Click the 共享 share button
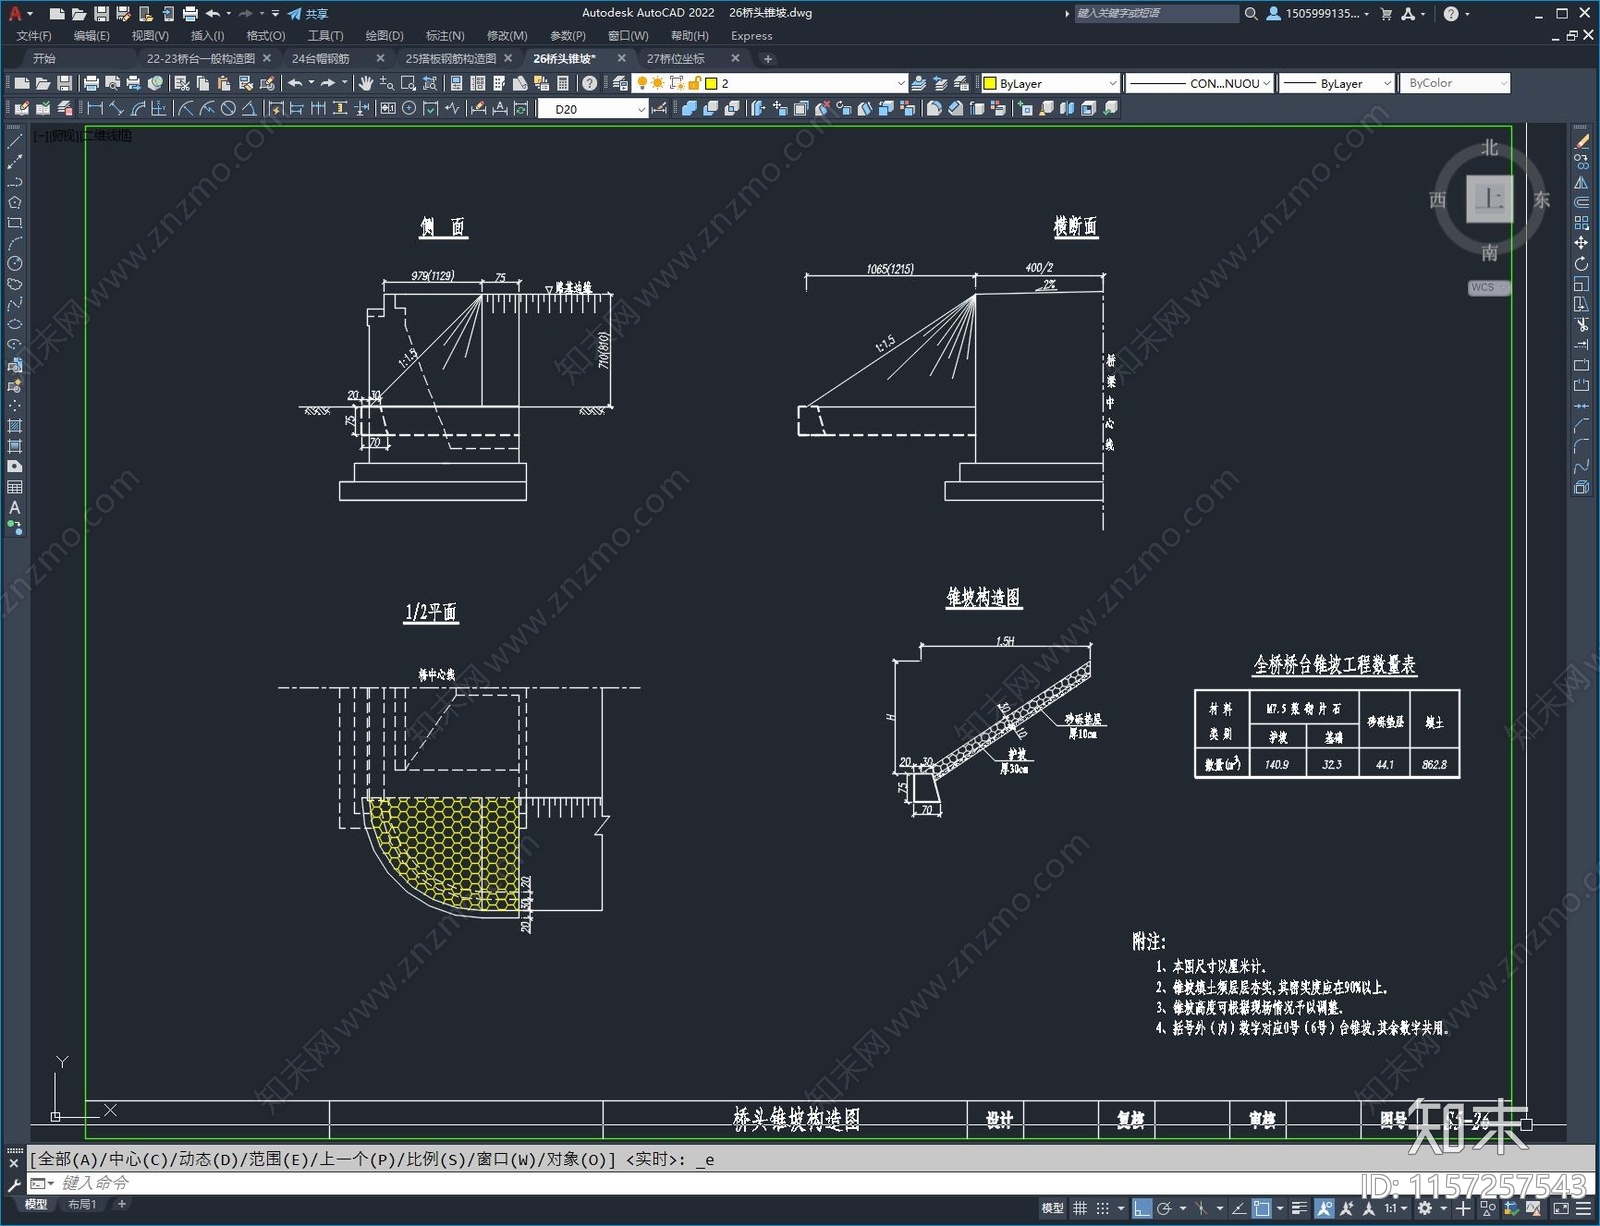Screen dimensions: 1600x1226 tap(308, 13)
